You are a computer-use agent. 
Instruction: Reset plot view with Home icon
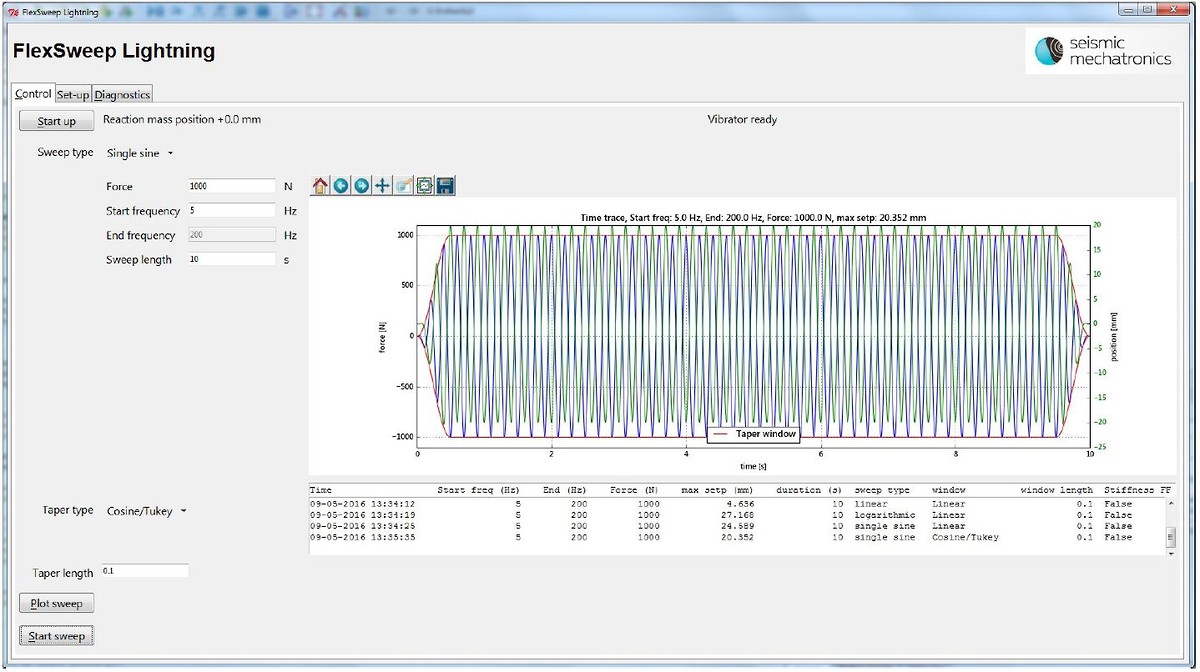(320, 186)
